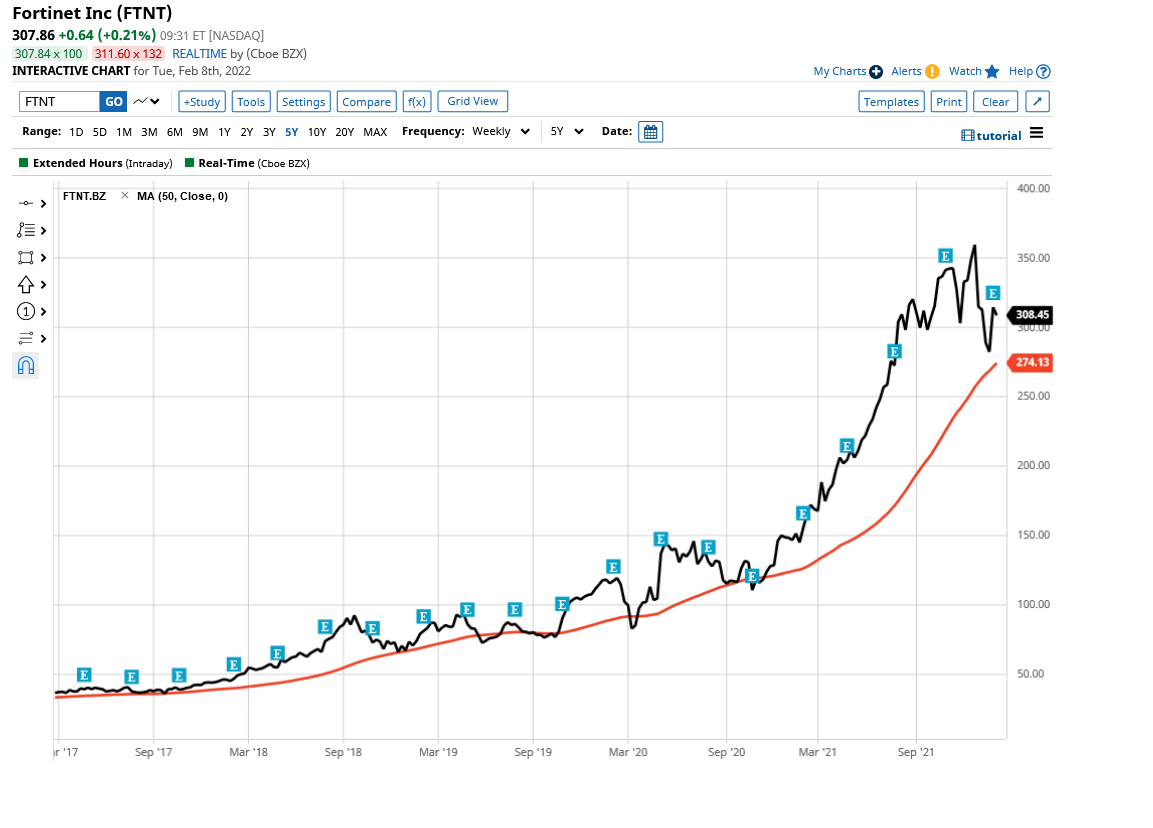Expand the numbered annotation submenu chevron
This screenshot has height=828, width=1153.
(43, 312)
